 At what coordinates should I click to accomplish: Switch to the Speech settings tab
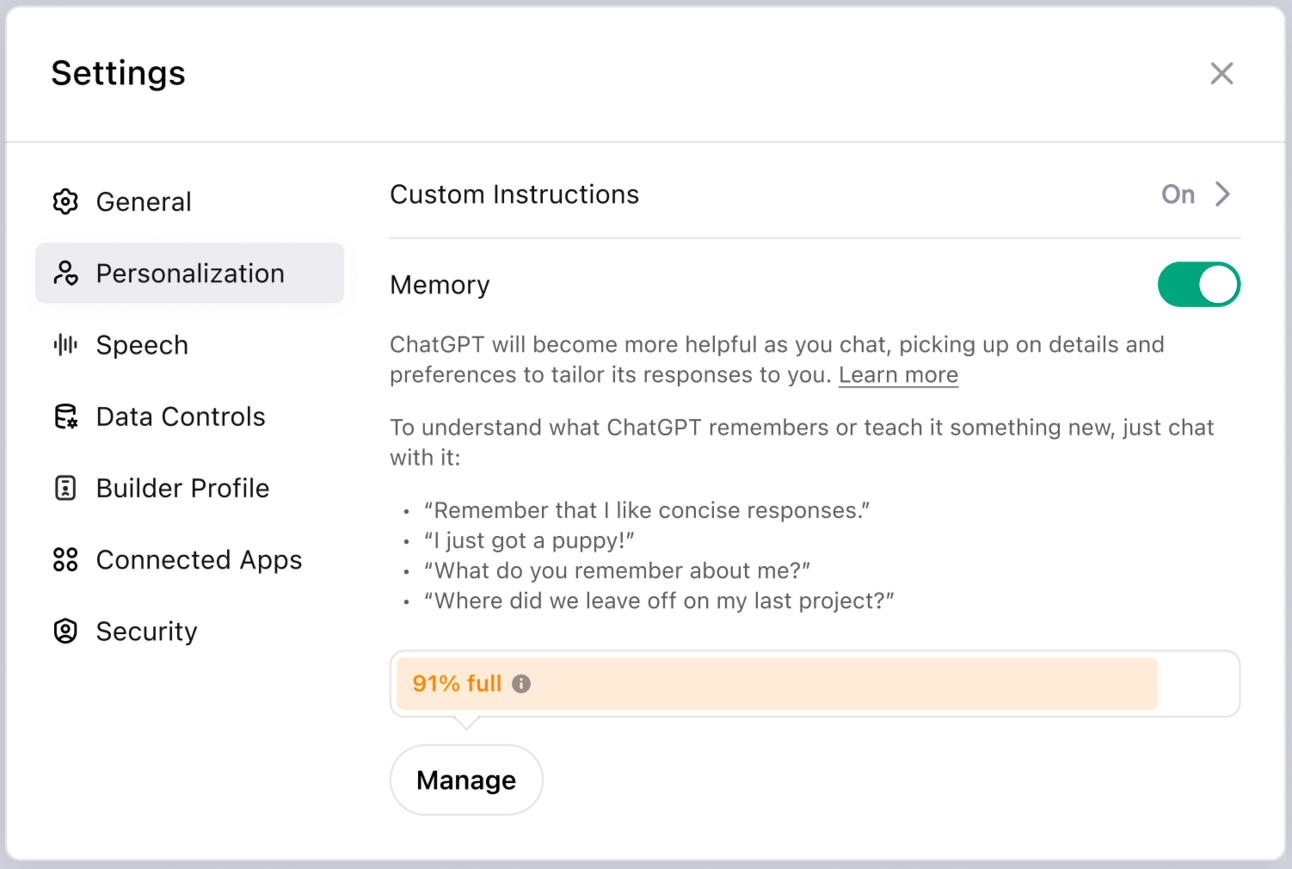pyautogui.click(x=141, y=344)
